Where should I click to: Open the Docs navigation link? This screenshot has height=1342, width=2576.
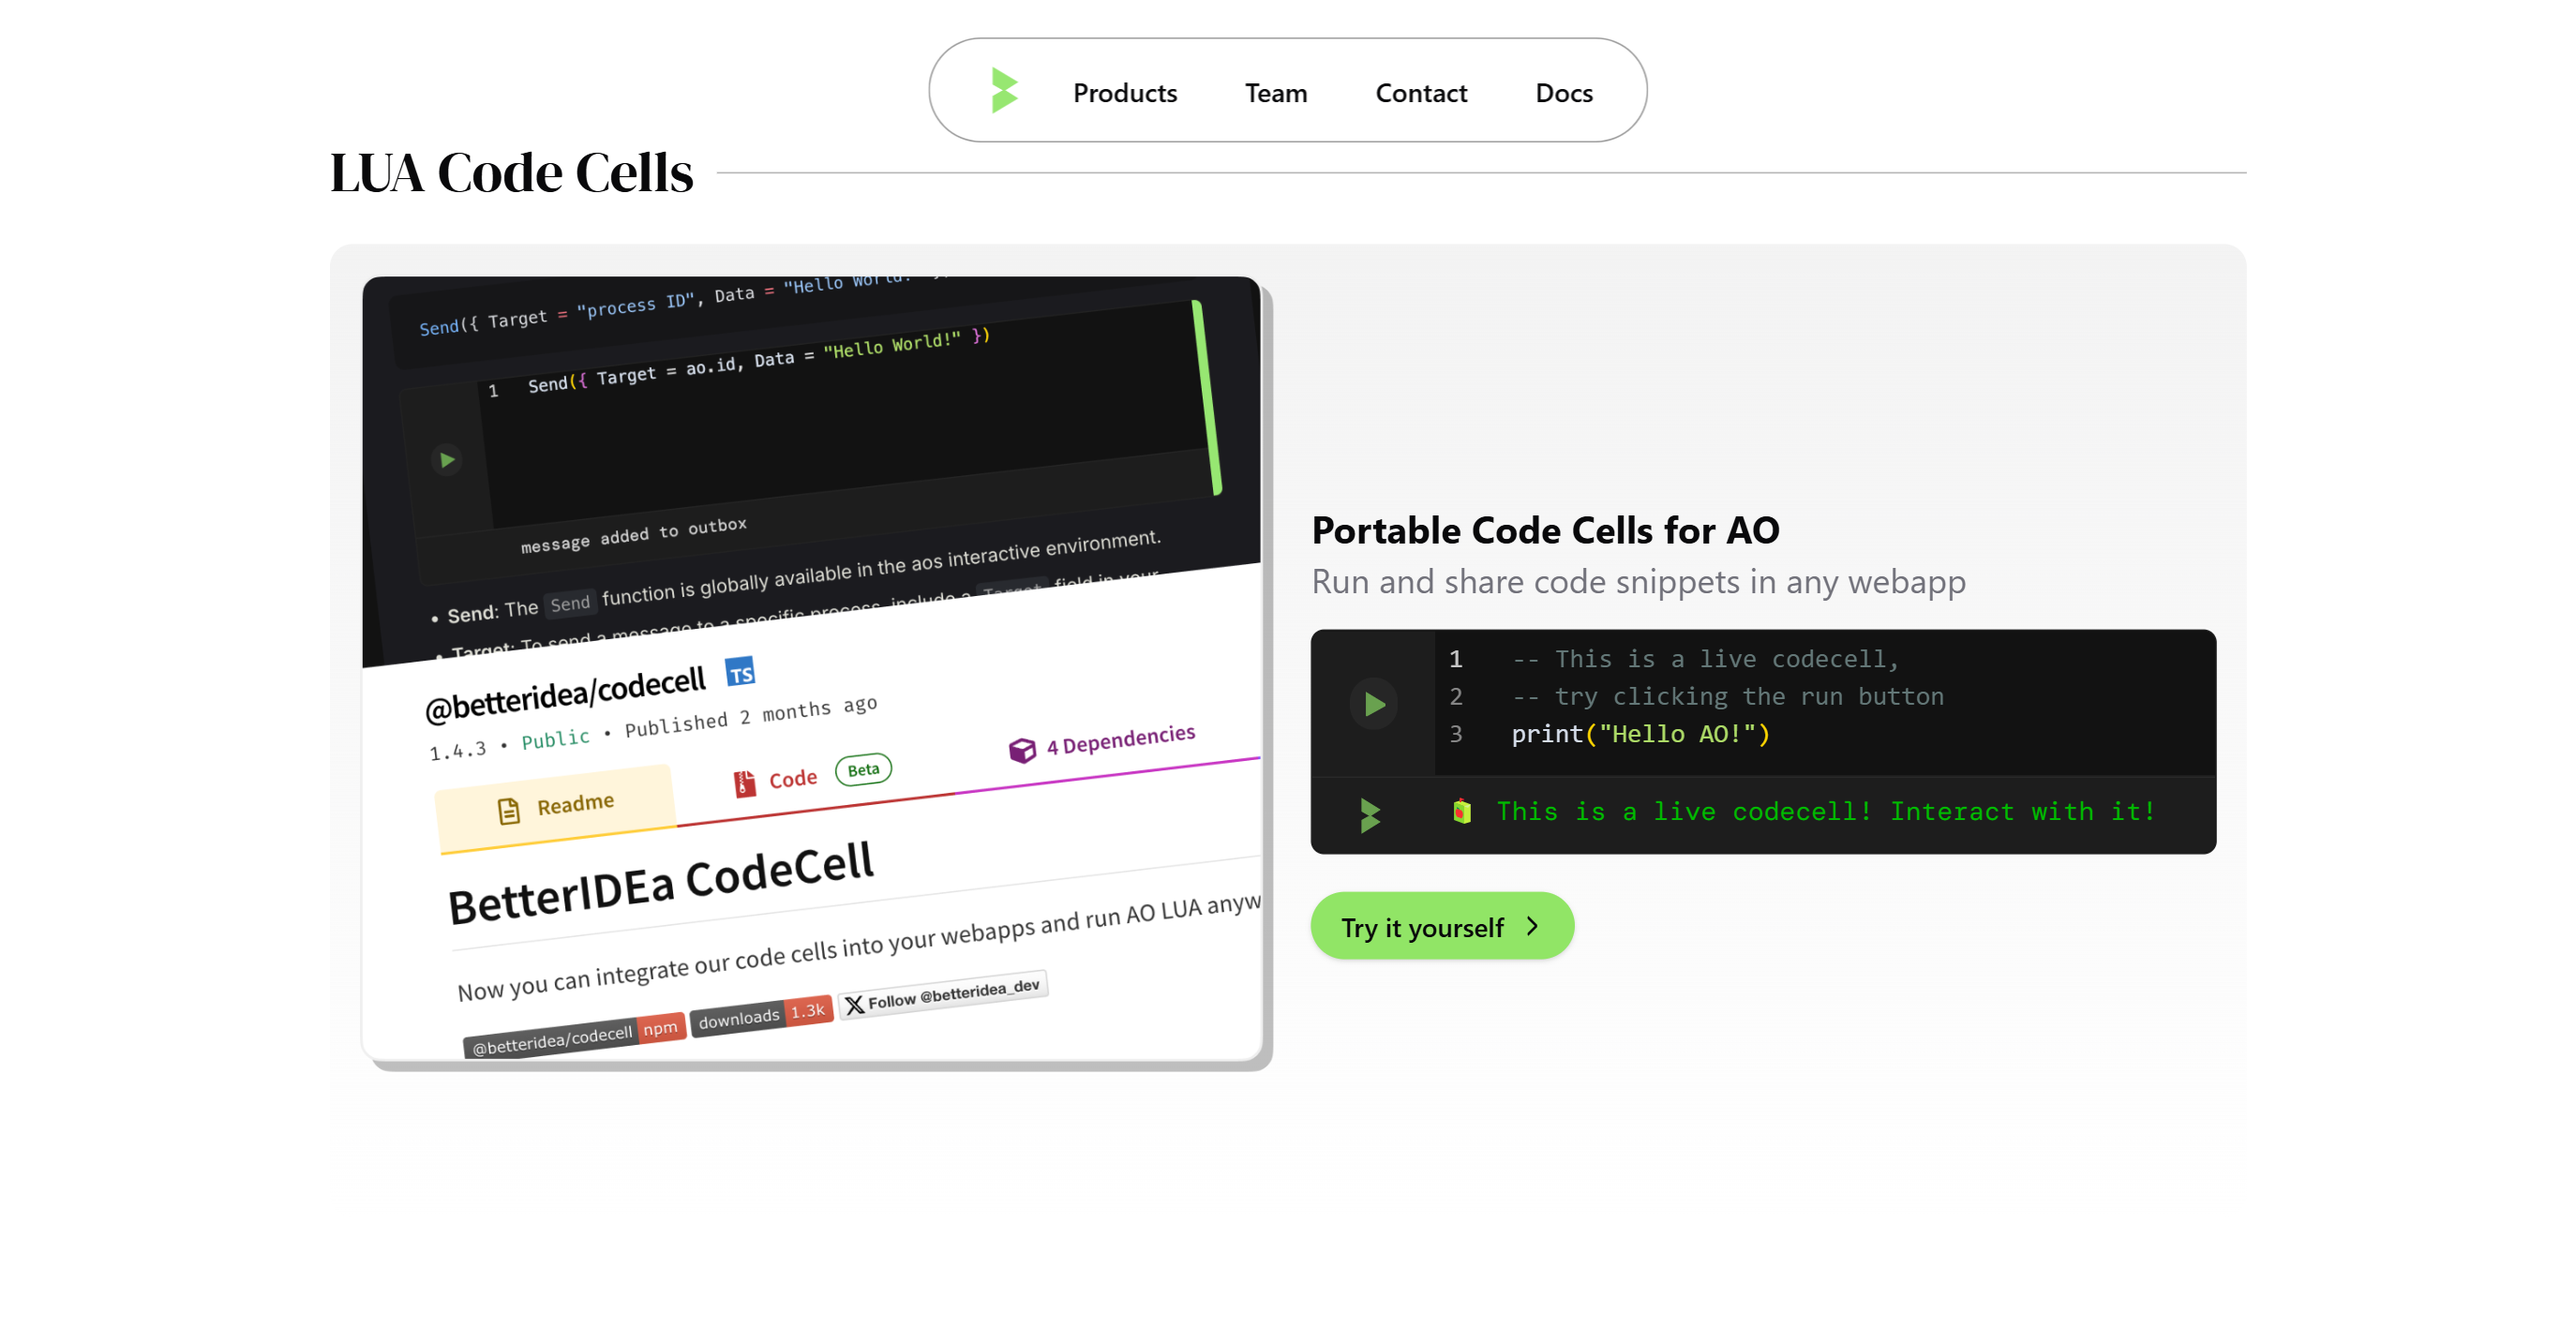coord(1563,93)
